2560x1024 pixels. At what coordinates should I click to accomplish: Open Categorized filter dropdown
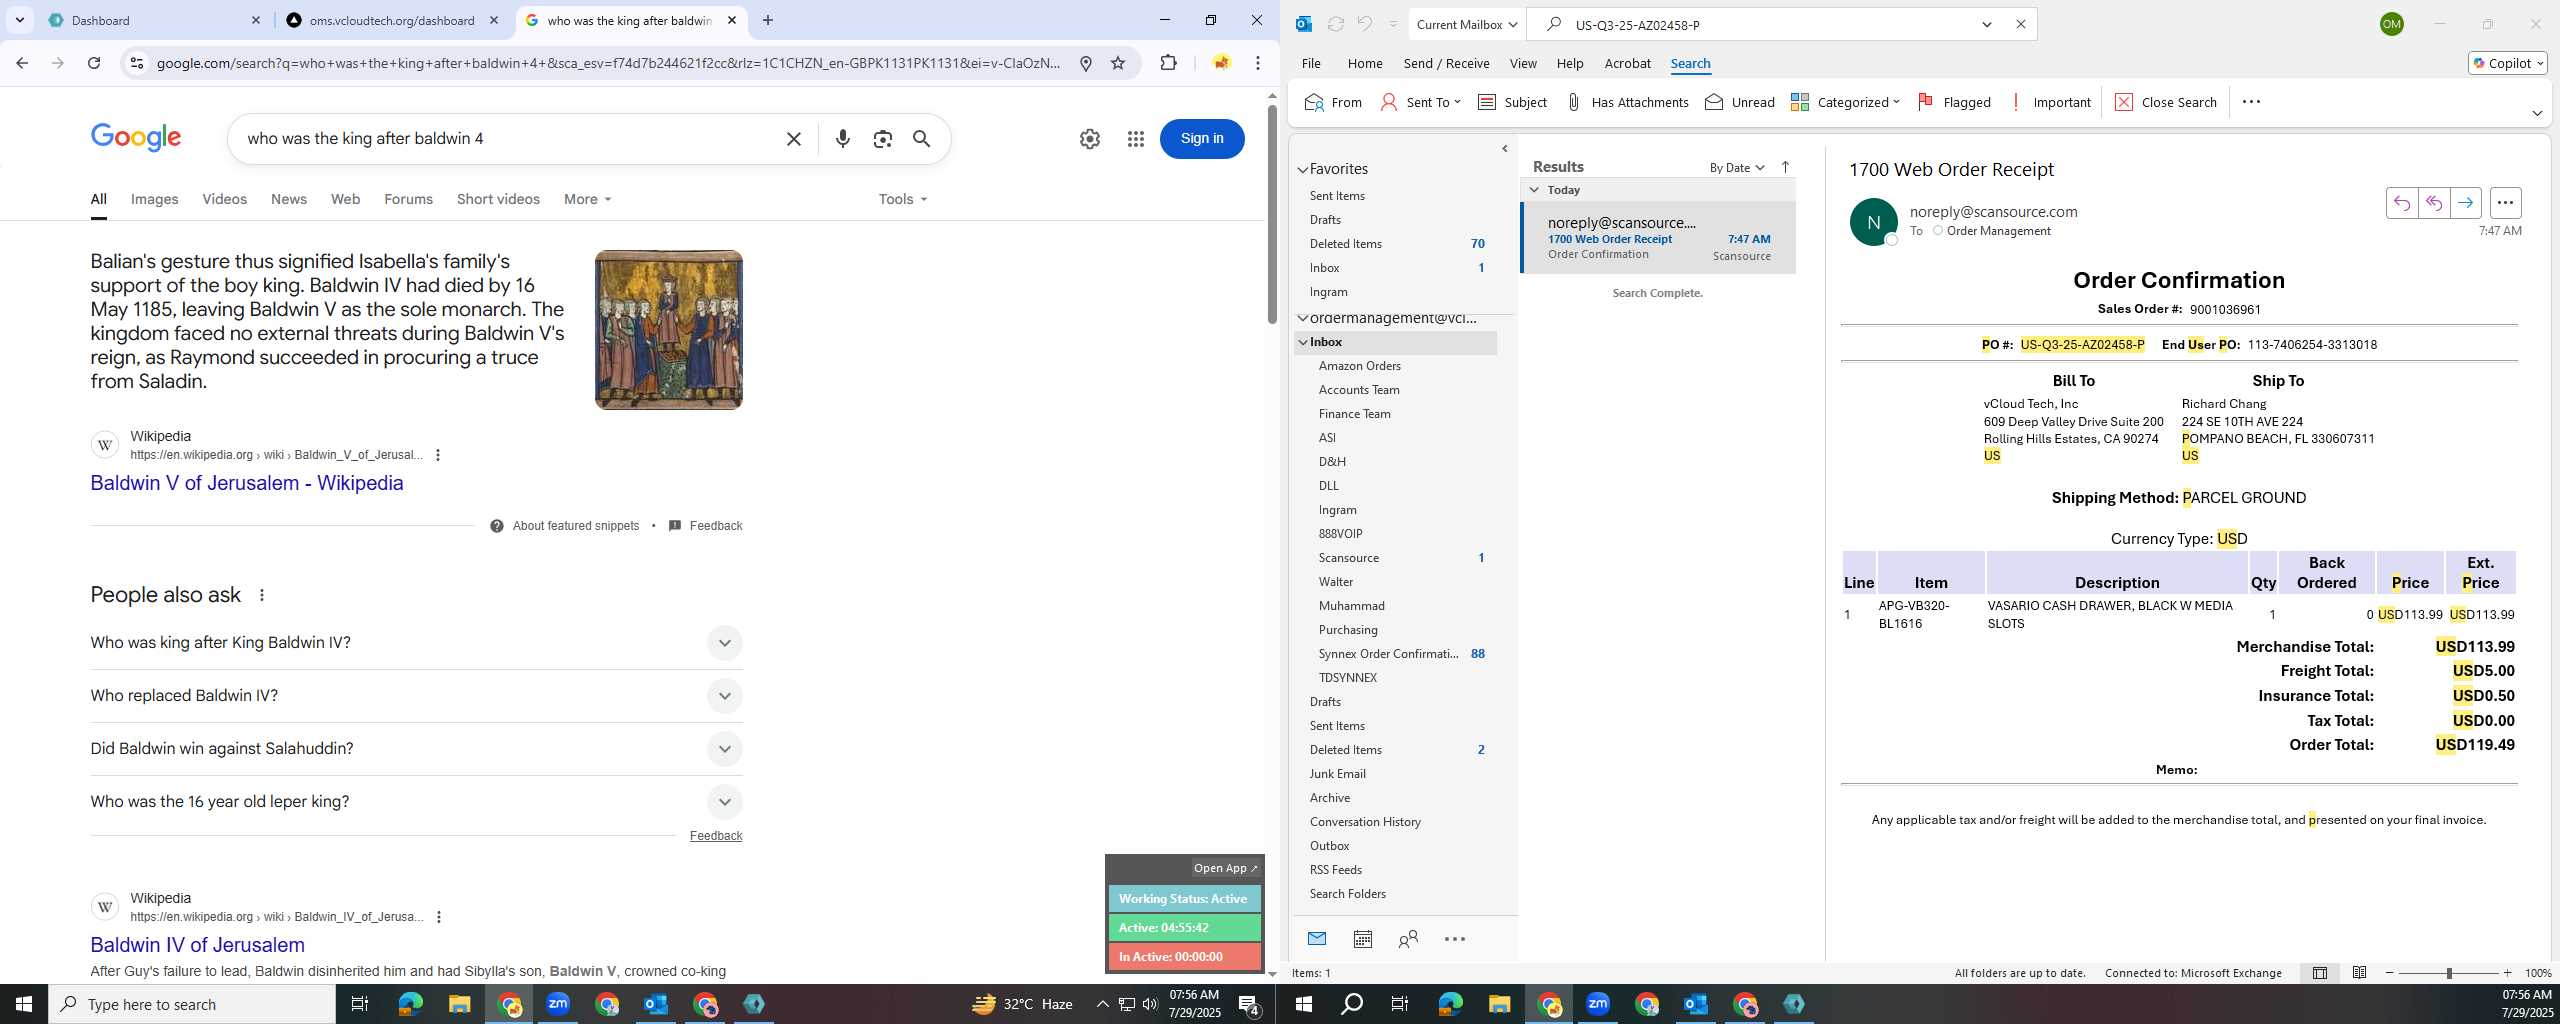[1845, 102]
